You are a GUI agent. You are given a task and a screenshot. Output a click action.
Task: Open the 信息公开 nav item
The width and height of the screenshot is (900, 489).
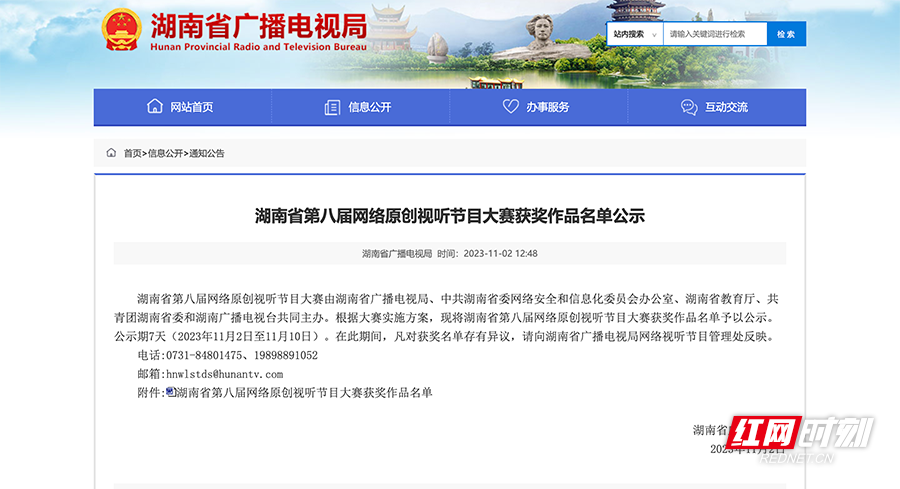360,107
